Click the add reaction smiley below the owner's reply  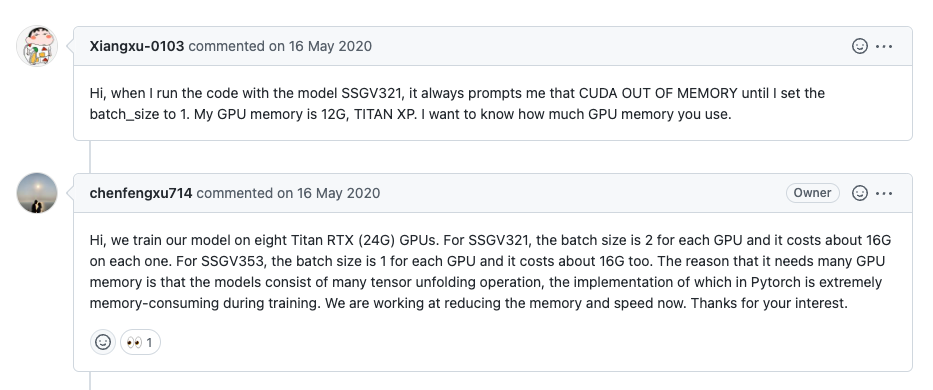(103, 342)
